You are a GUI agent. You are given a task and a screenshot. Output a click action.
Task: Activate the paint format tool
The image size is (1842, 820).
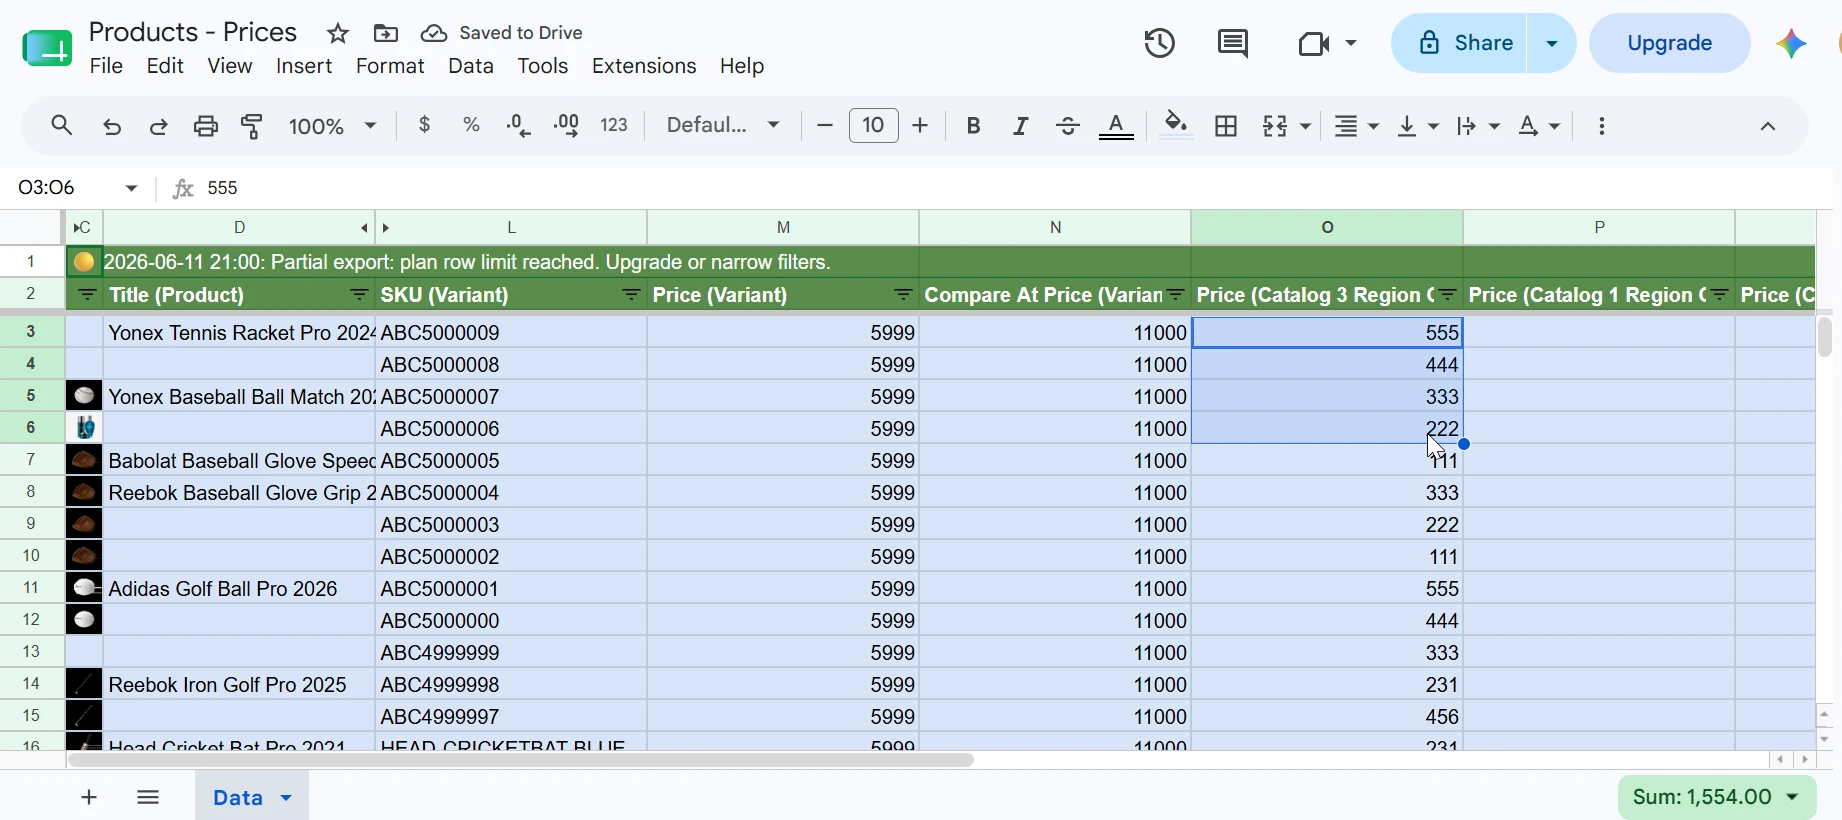click(x=253, y=126)
